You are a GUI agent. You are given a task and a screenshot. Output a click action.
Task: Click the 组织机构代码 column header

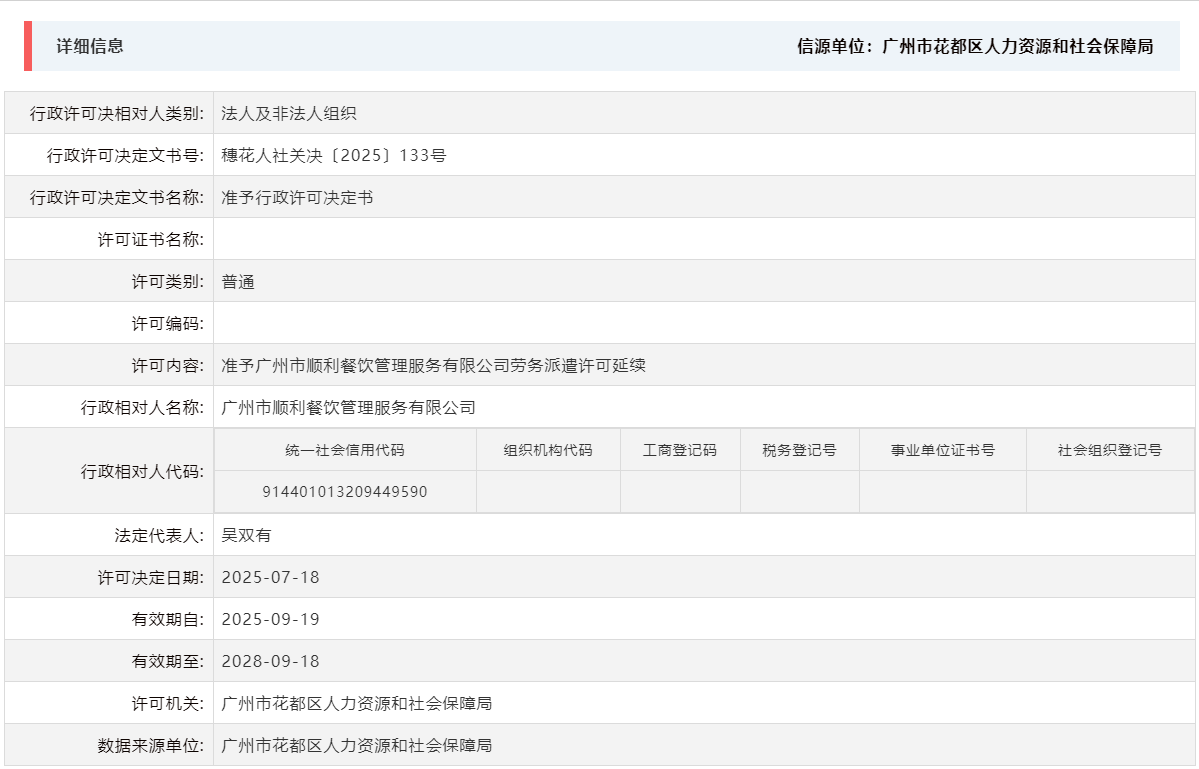click(548, 449)
